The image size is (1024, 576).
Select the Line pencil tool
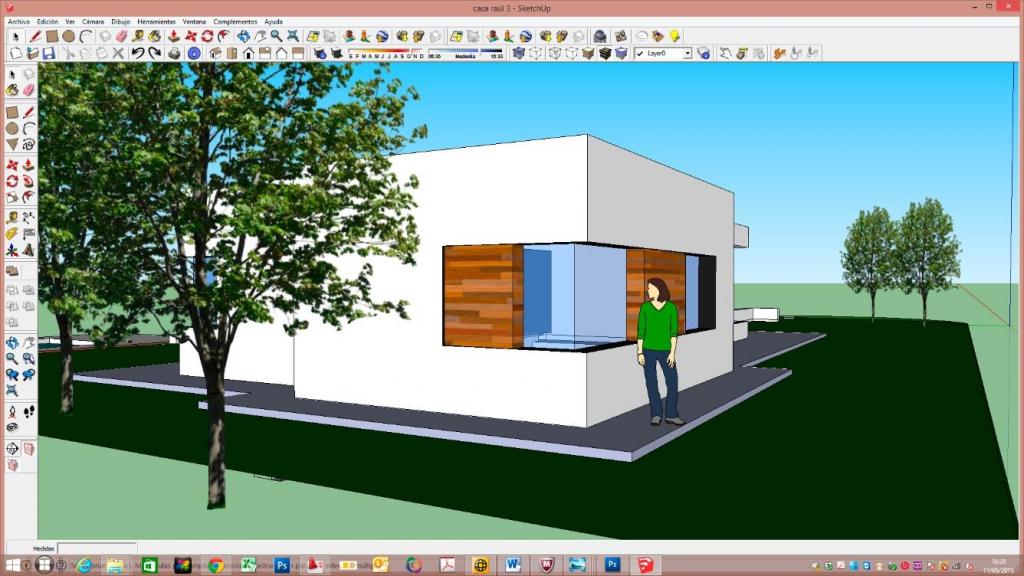[x=35, y=36]
